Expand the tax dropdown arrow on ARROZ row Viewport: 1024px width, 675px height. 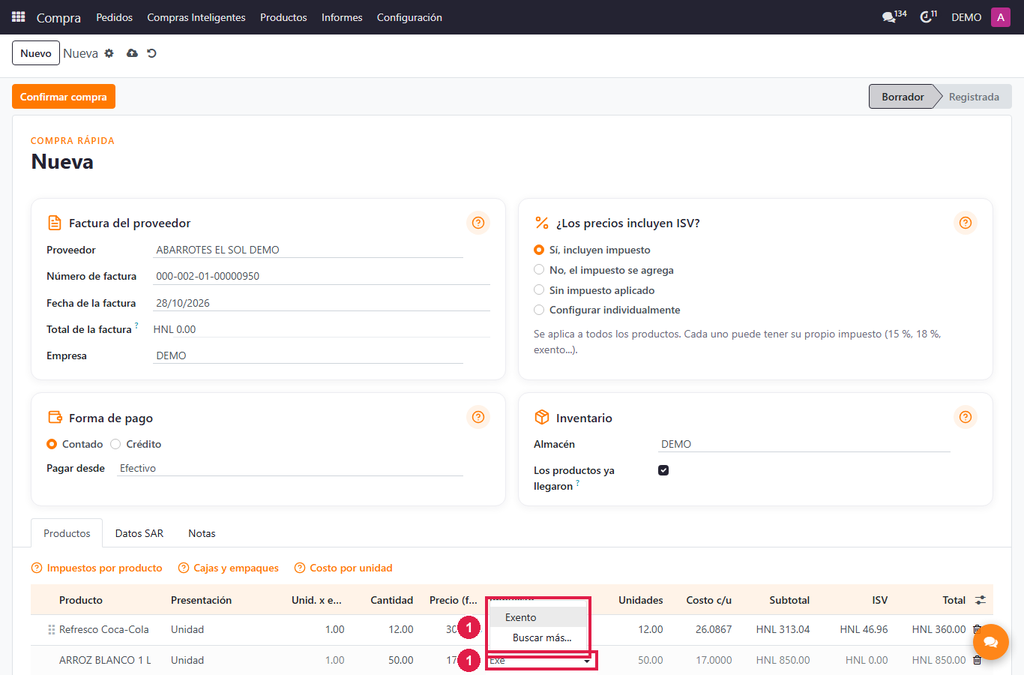(x=586, y=661)
